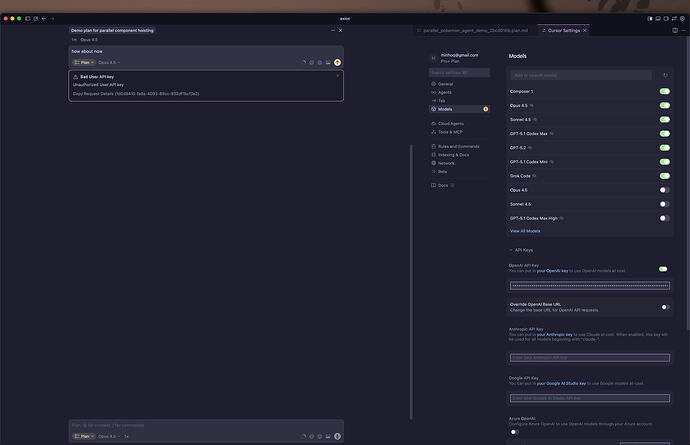Follow the 'your Anthropic key' link
Screen dimensions: 690x445
click(x=554, y=335)
